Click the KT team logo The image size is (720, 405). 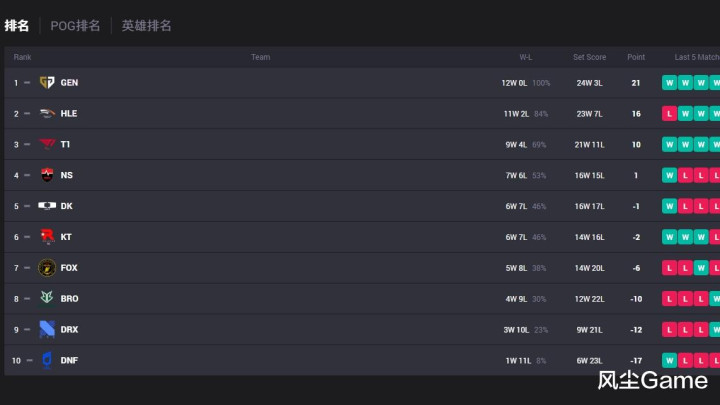tap(47, 237)
